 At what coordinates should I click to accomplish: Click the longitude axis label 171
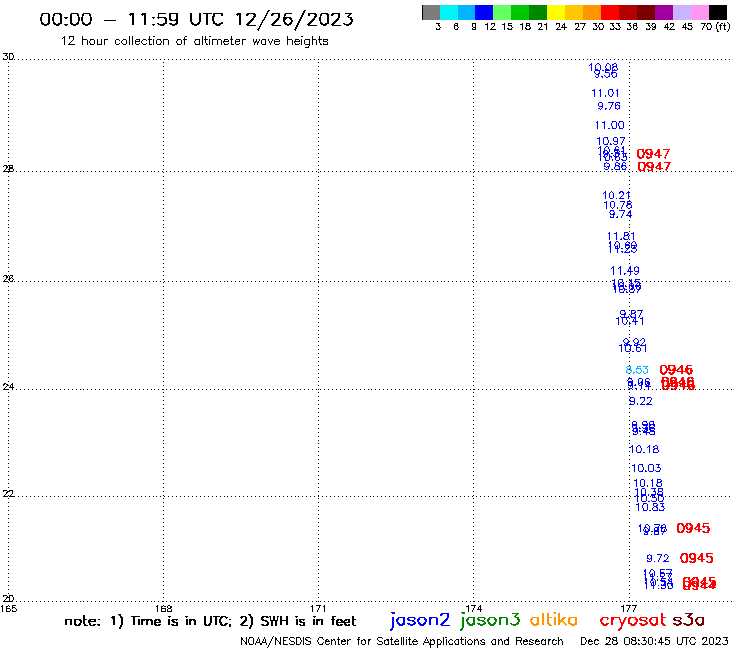[318, 608]
